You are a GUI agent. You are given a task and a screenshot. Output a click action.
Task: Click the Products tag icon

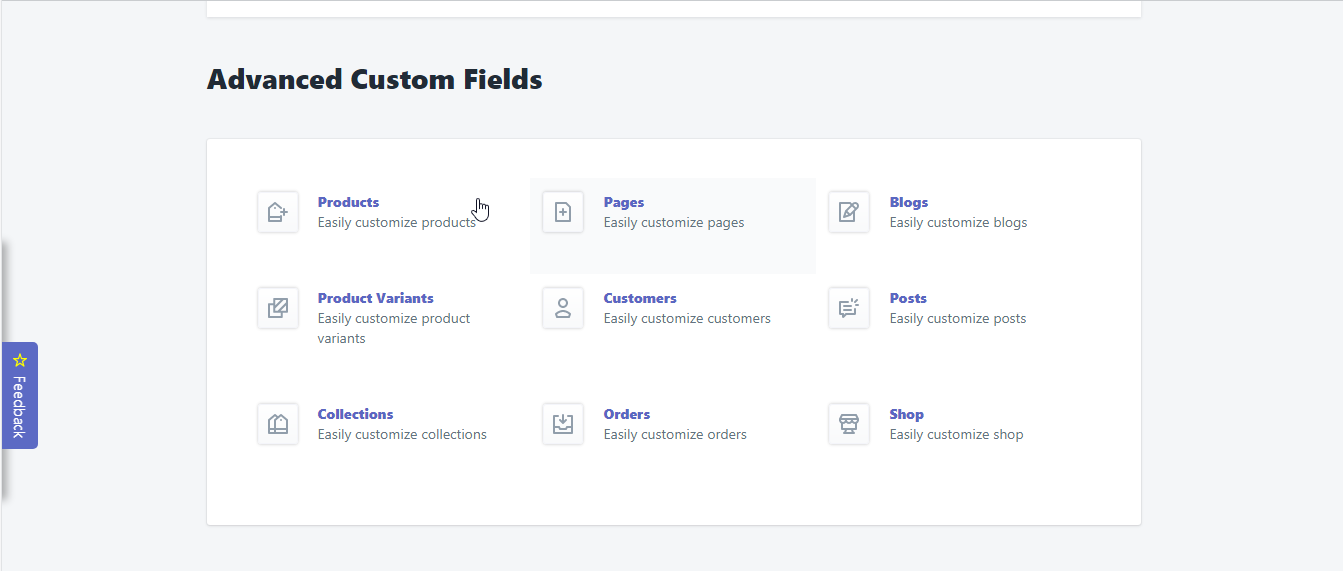[x=278, y=212]
